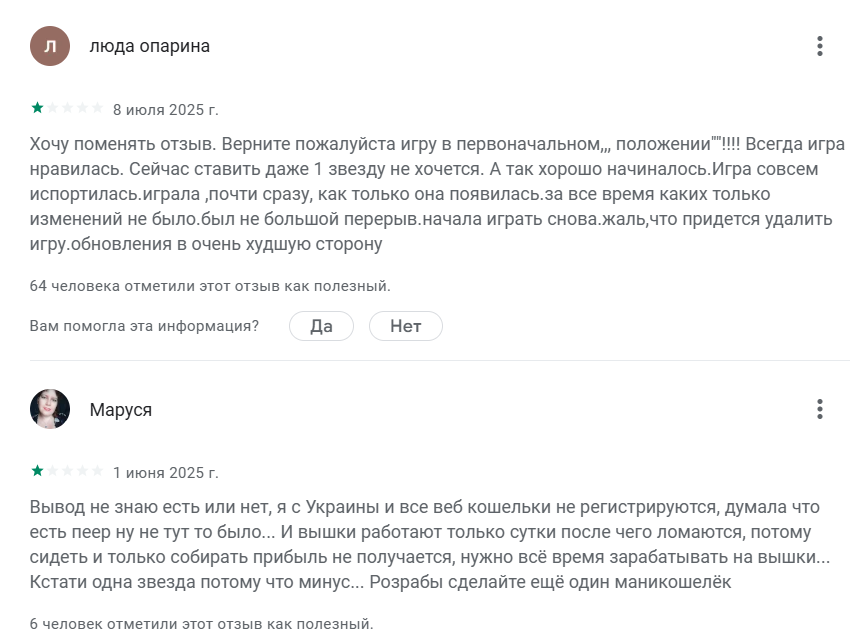Click the reviewer name 'люда опарина'

tap(150, 46)
